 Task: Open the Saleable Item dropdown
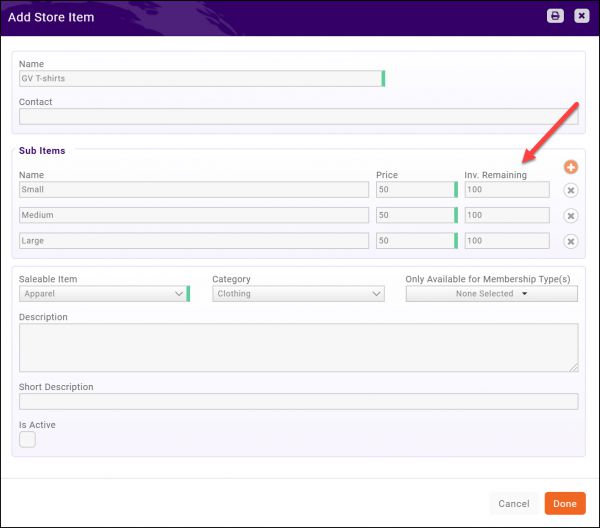click(102, 294)
